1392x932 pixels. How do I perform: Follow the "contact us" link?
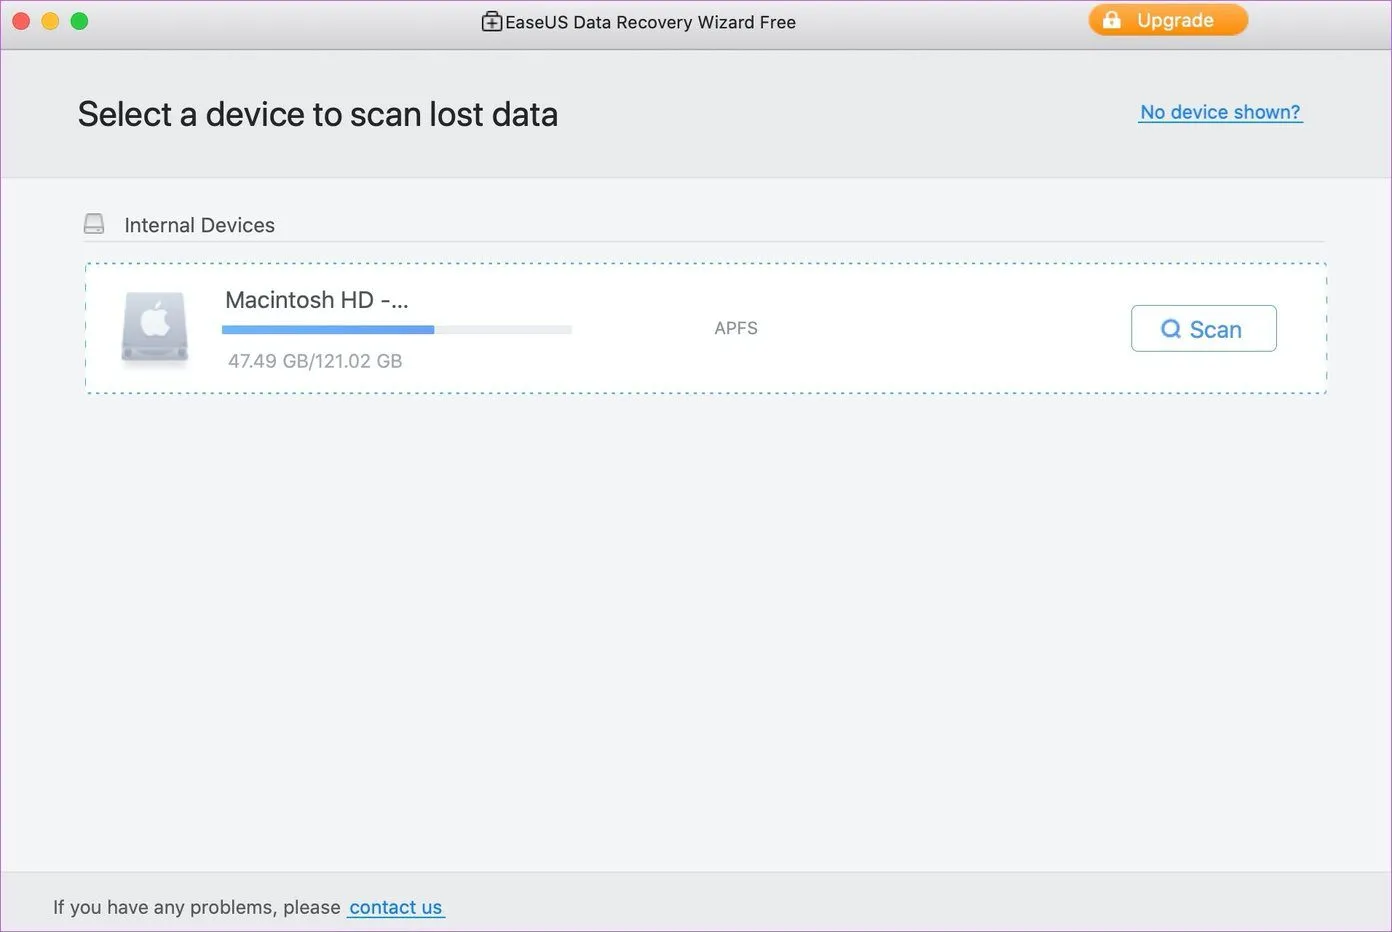pos(395,907)
